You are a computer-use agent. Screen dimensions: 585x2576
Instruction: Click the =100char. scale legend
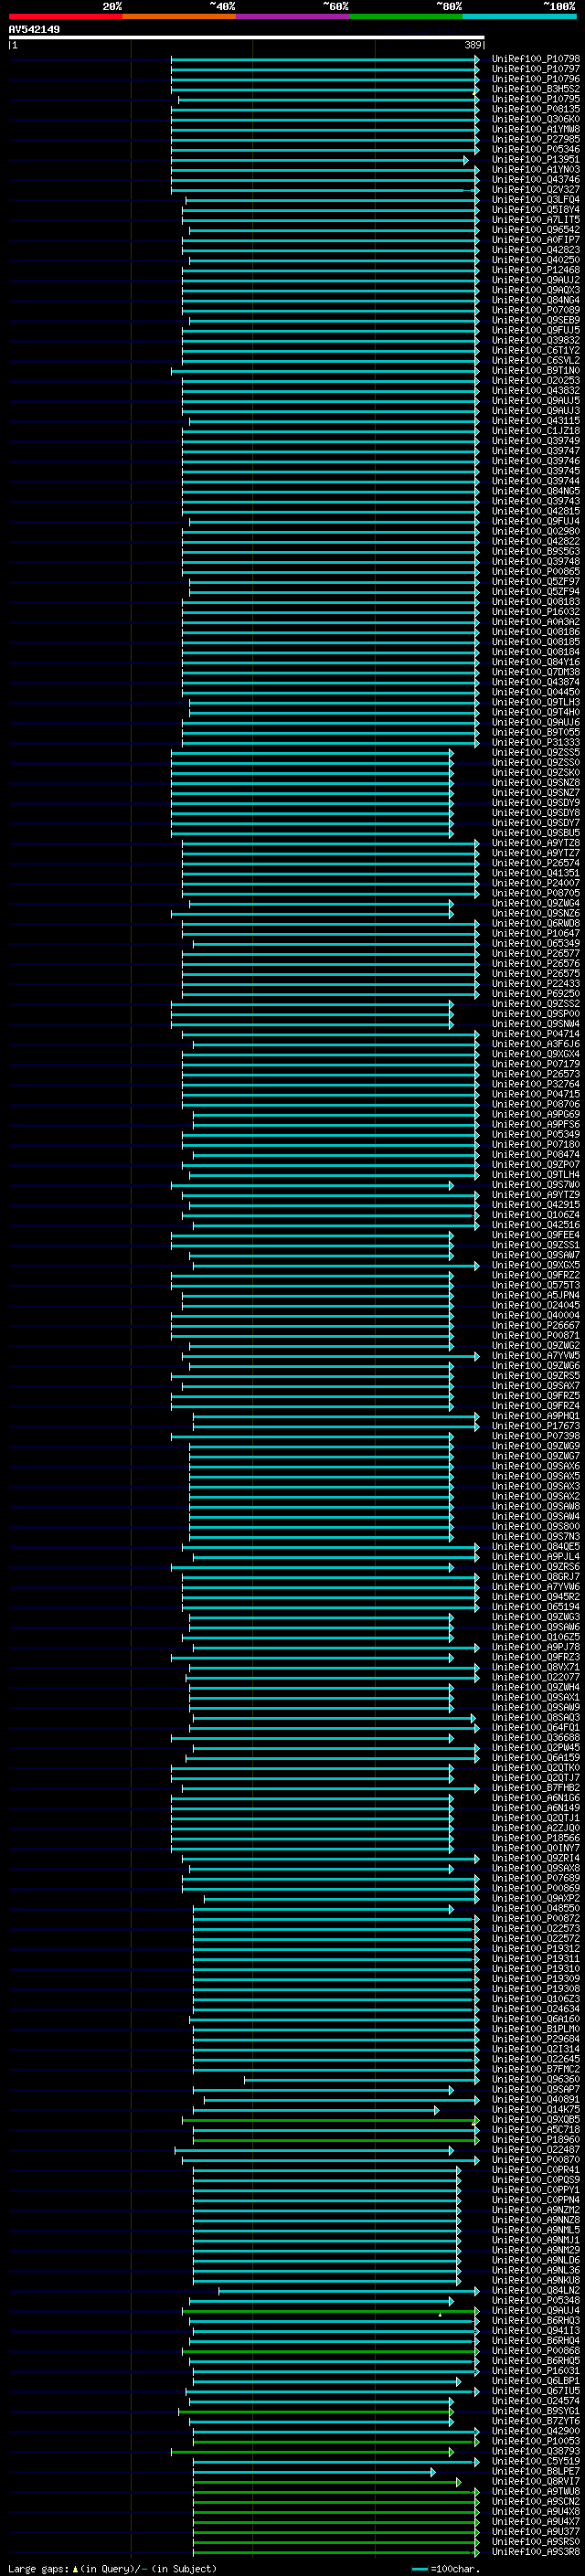coord(446,2569)
